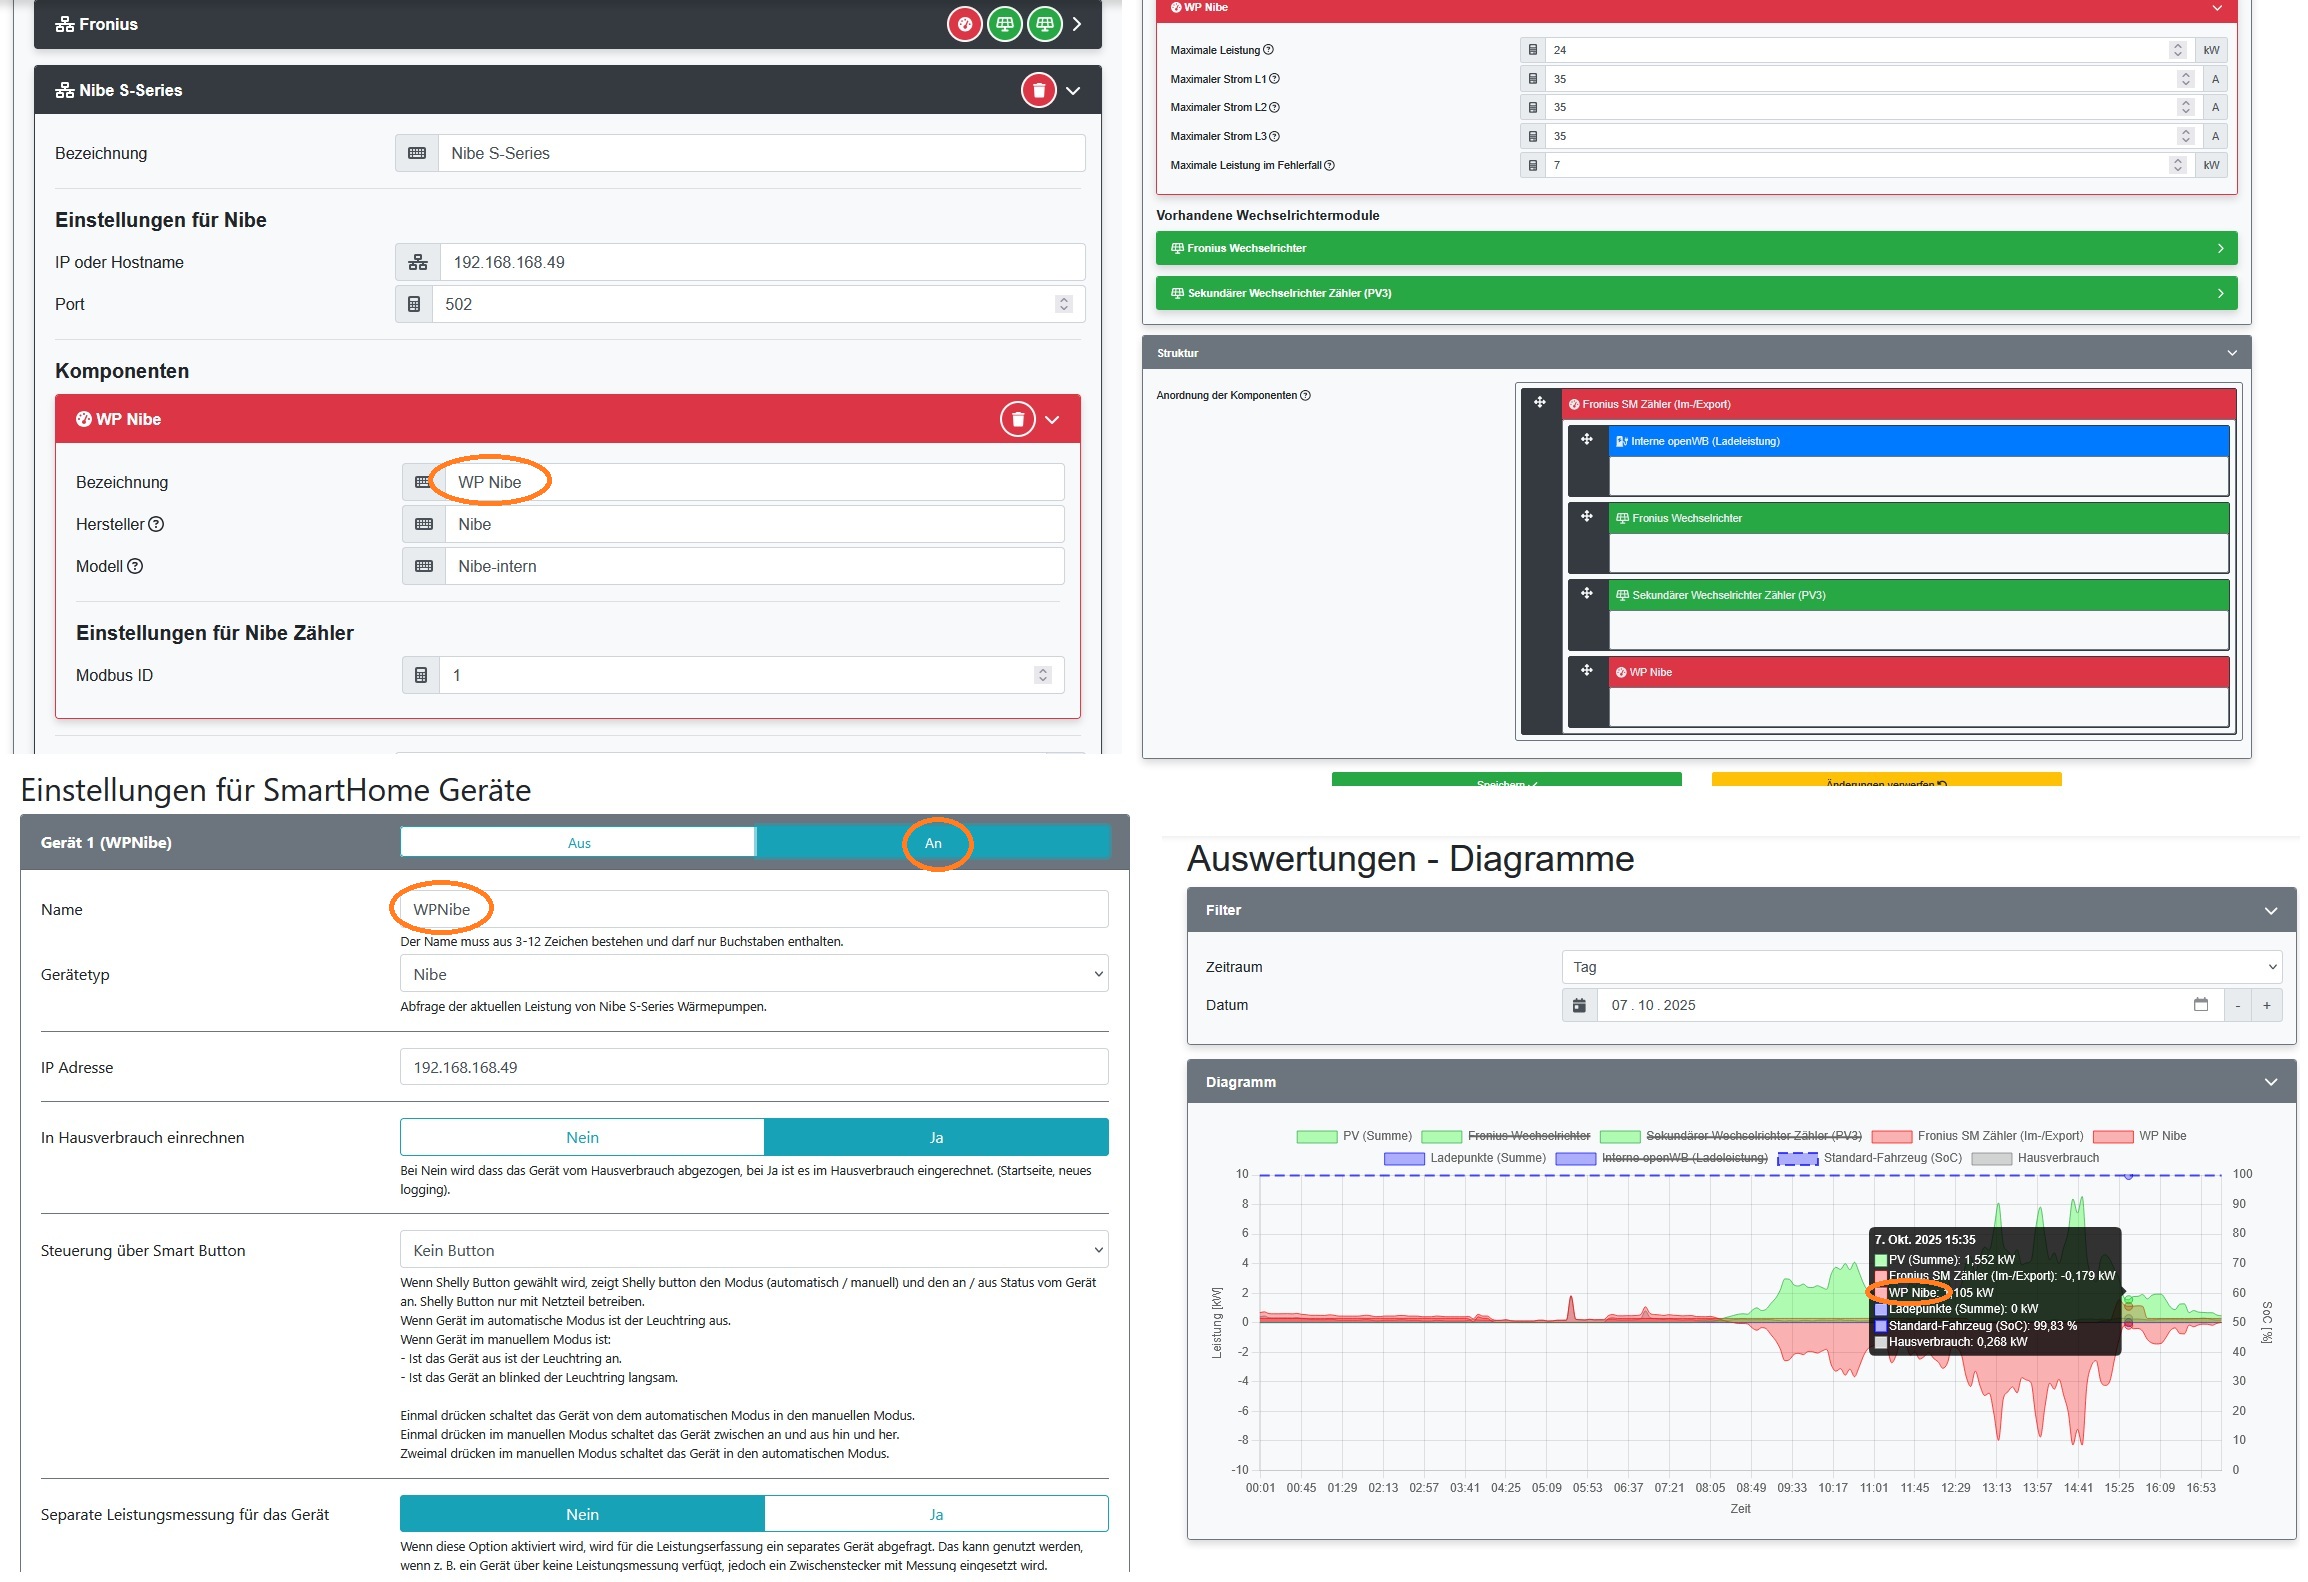The width and height of the screenshot is (2308, 1582).
Task: Enable Separate Leistungsmessung with Ja
Action: tap(935, 1514)
